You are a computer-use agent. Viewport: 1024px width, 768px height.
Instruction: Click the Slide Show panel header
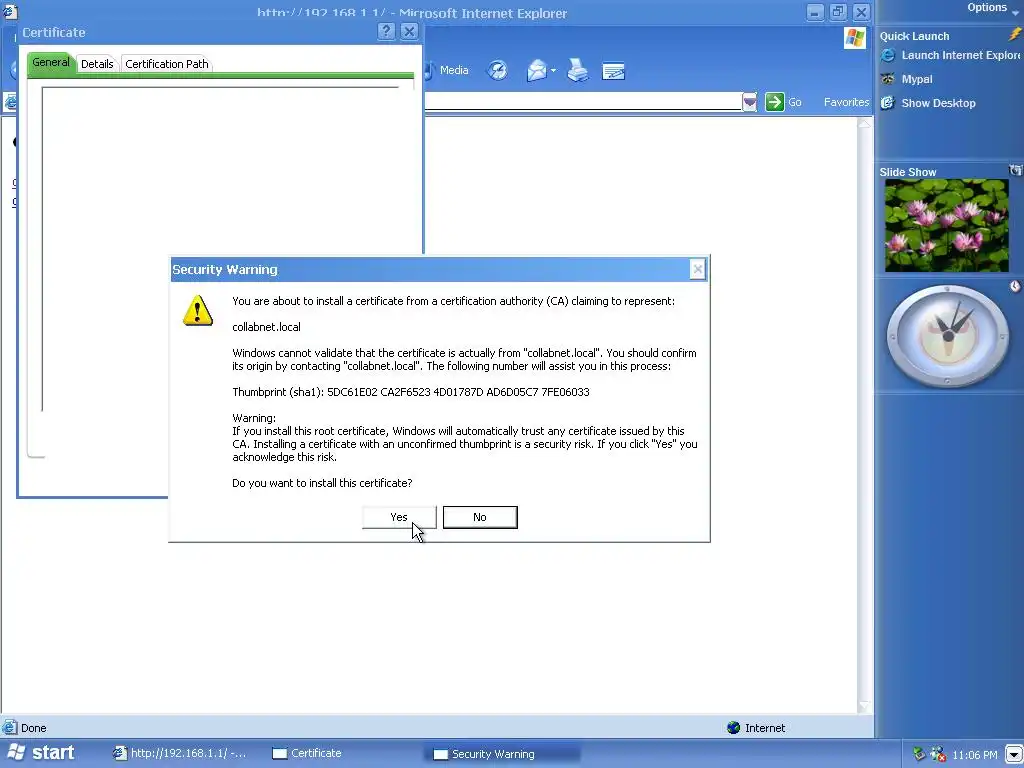(x=908, y=172)
